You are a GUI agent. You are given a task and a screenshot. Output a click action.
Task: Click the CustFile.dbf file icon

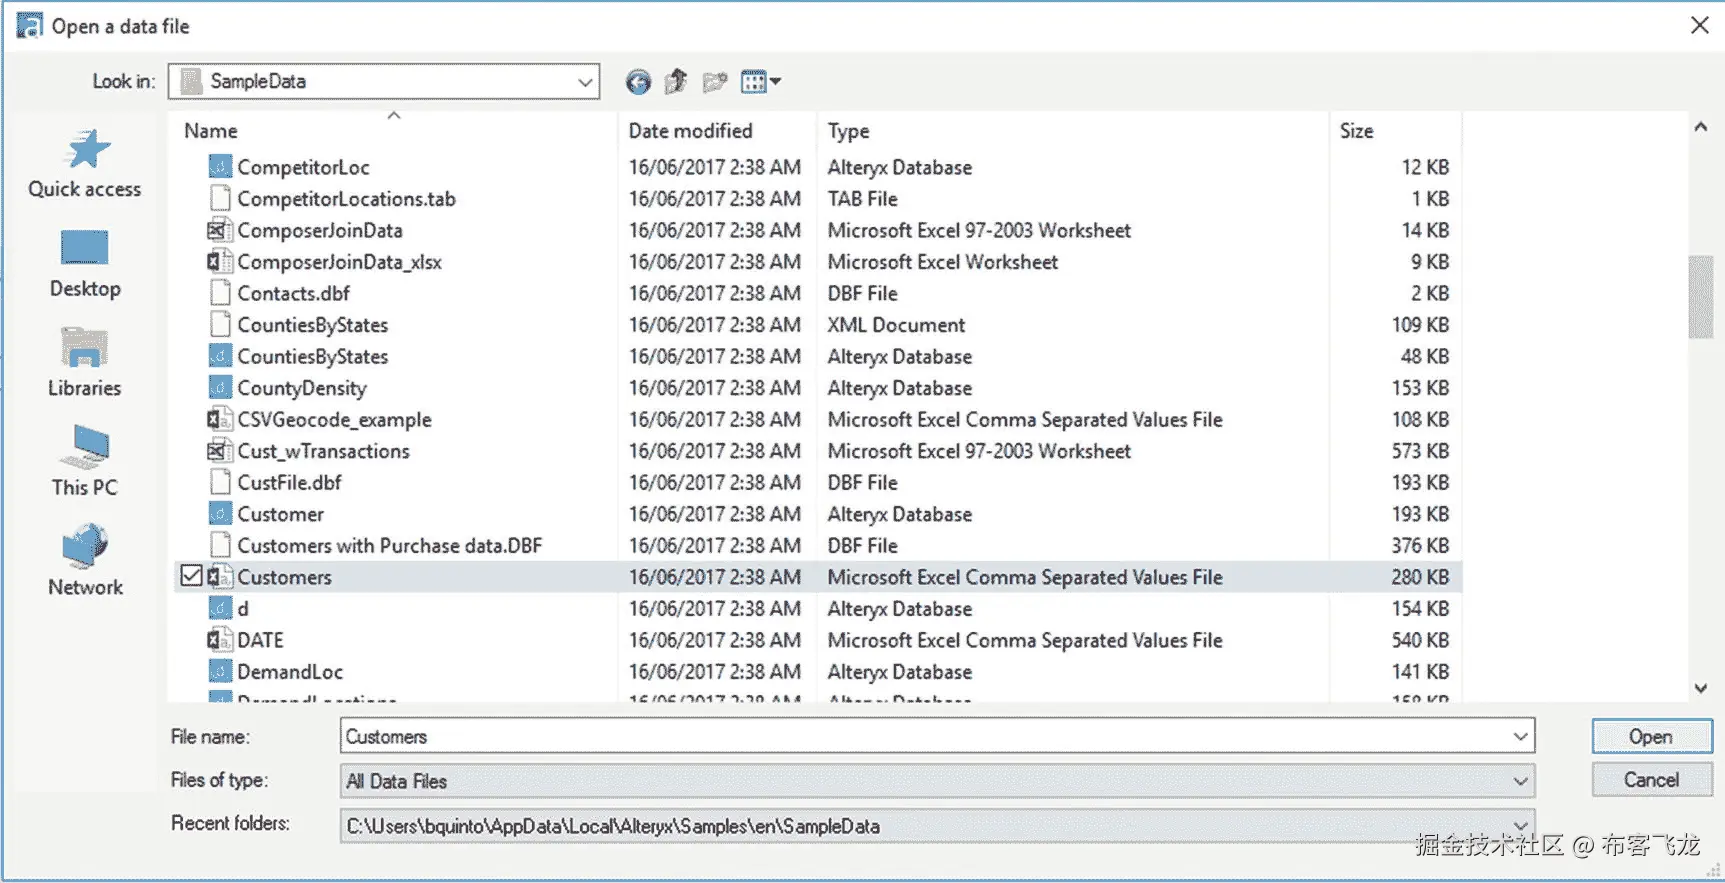click(x=220, y=482)
